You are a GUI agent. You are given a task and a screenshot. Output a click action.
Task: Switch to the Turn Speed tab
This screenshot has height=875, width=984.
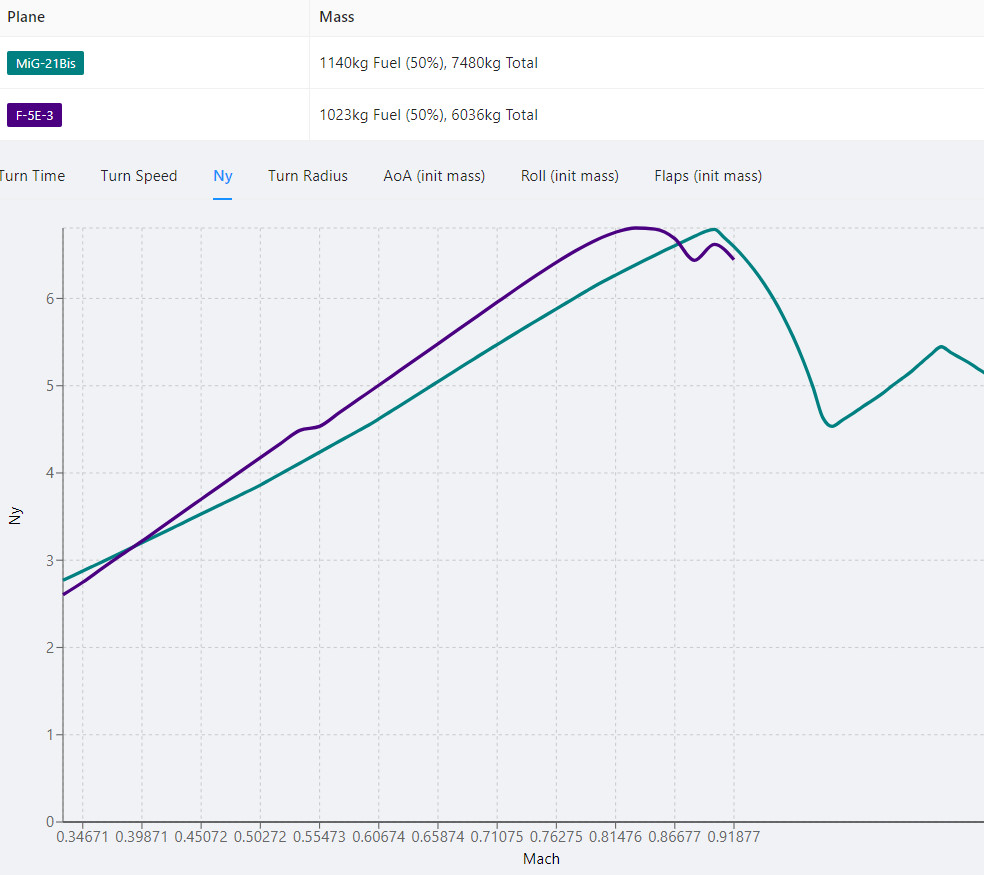139,176
